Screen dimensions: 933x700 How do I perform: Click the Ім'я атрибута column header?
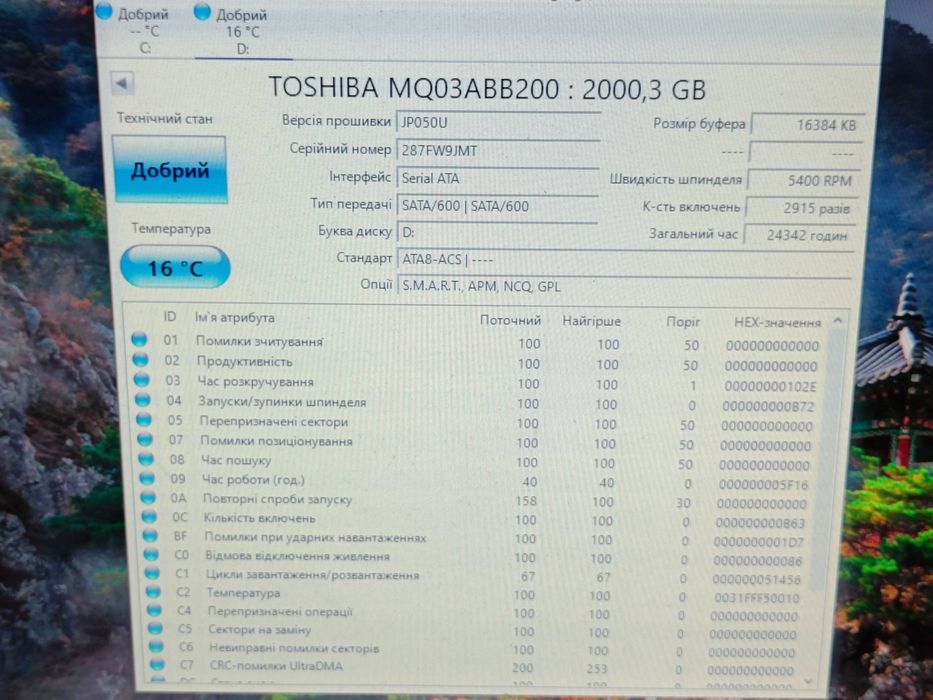pos(234,318)
